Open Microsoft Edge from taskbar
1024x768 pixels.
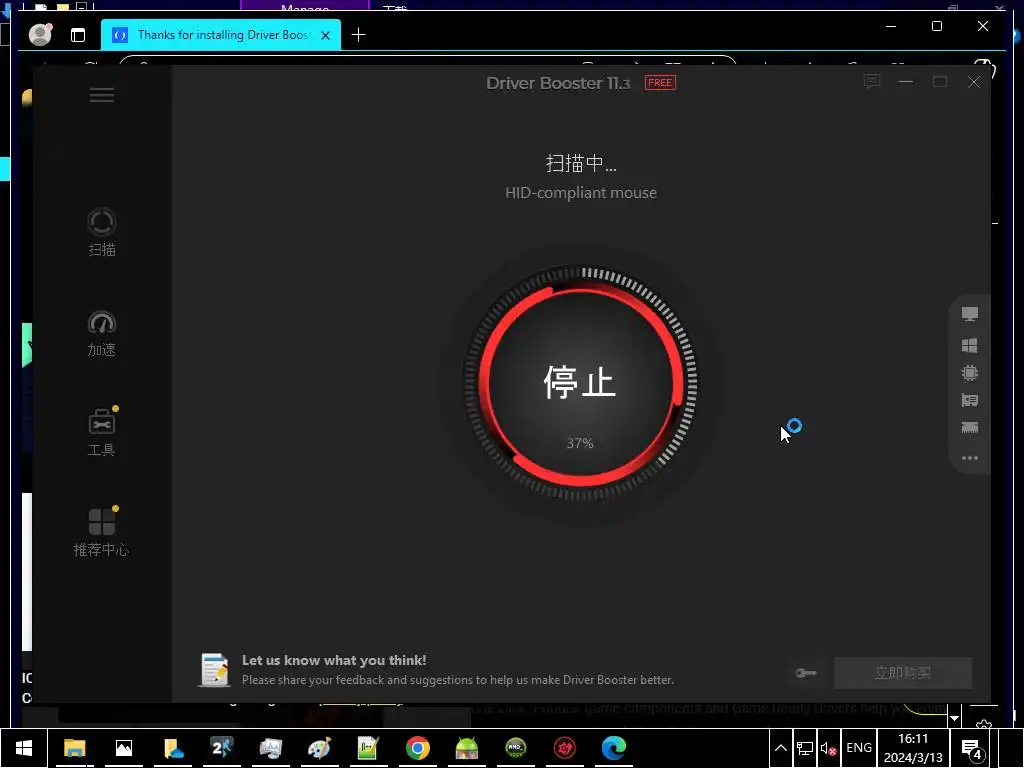tap(613, 748)
